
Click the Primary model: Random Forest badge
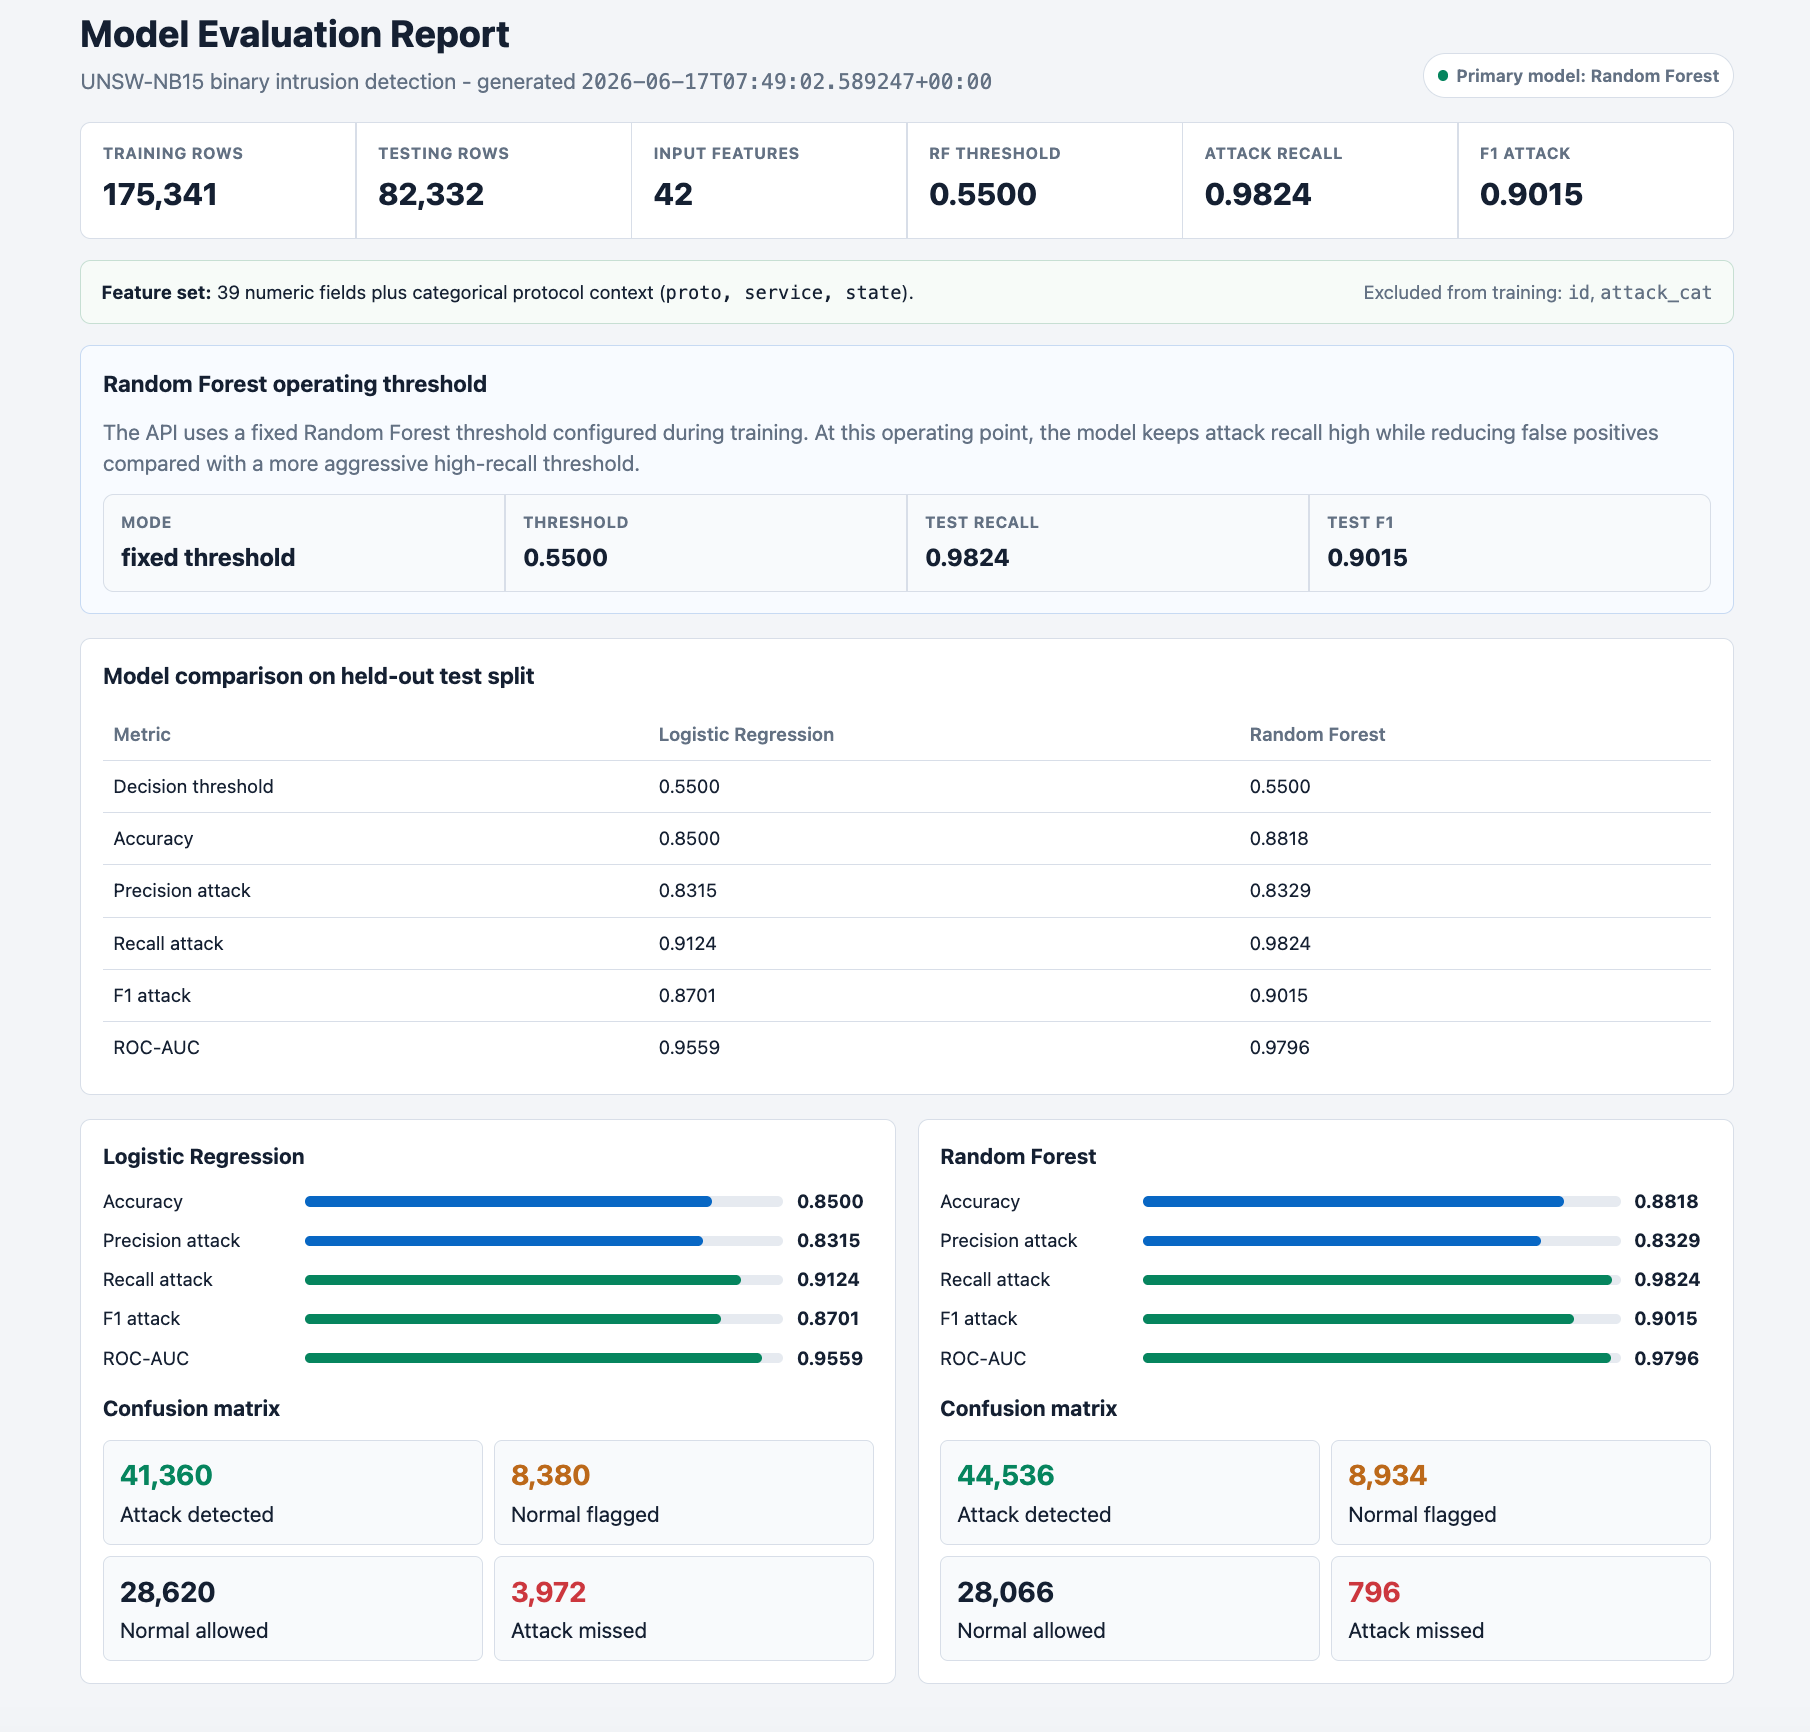[x=1577, y=76]
